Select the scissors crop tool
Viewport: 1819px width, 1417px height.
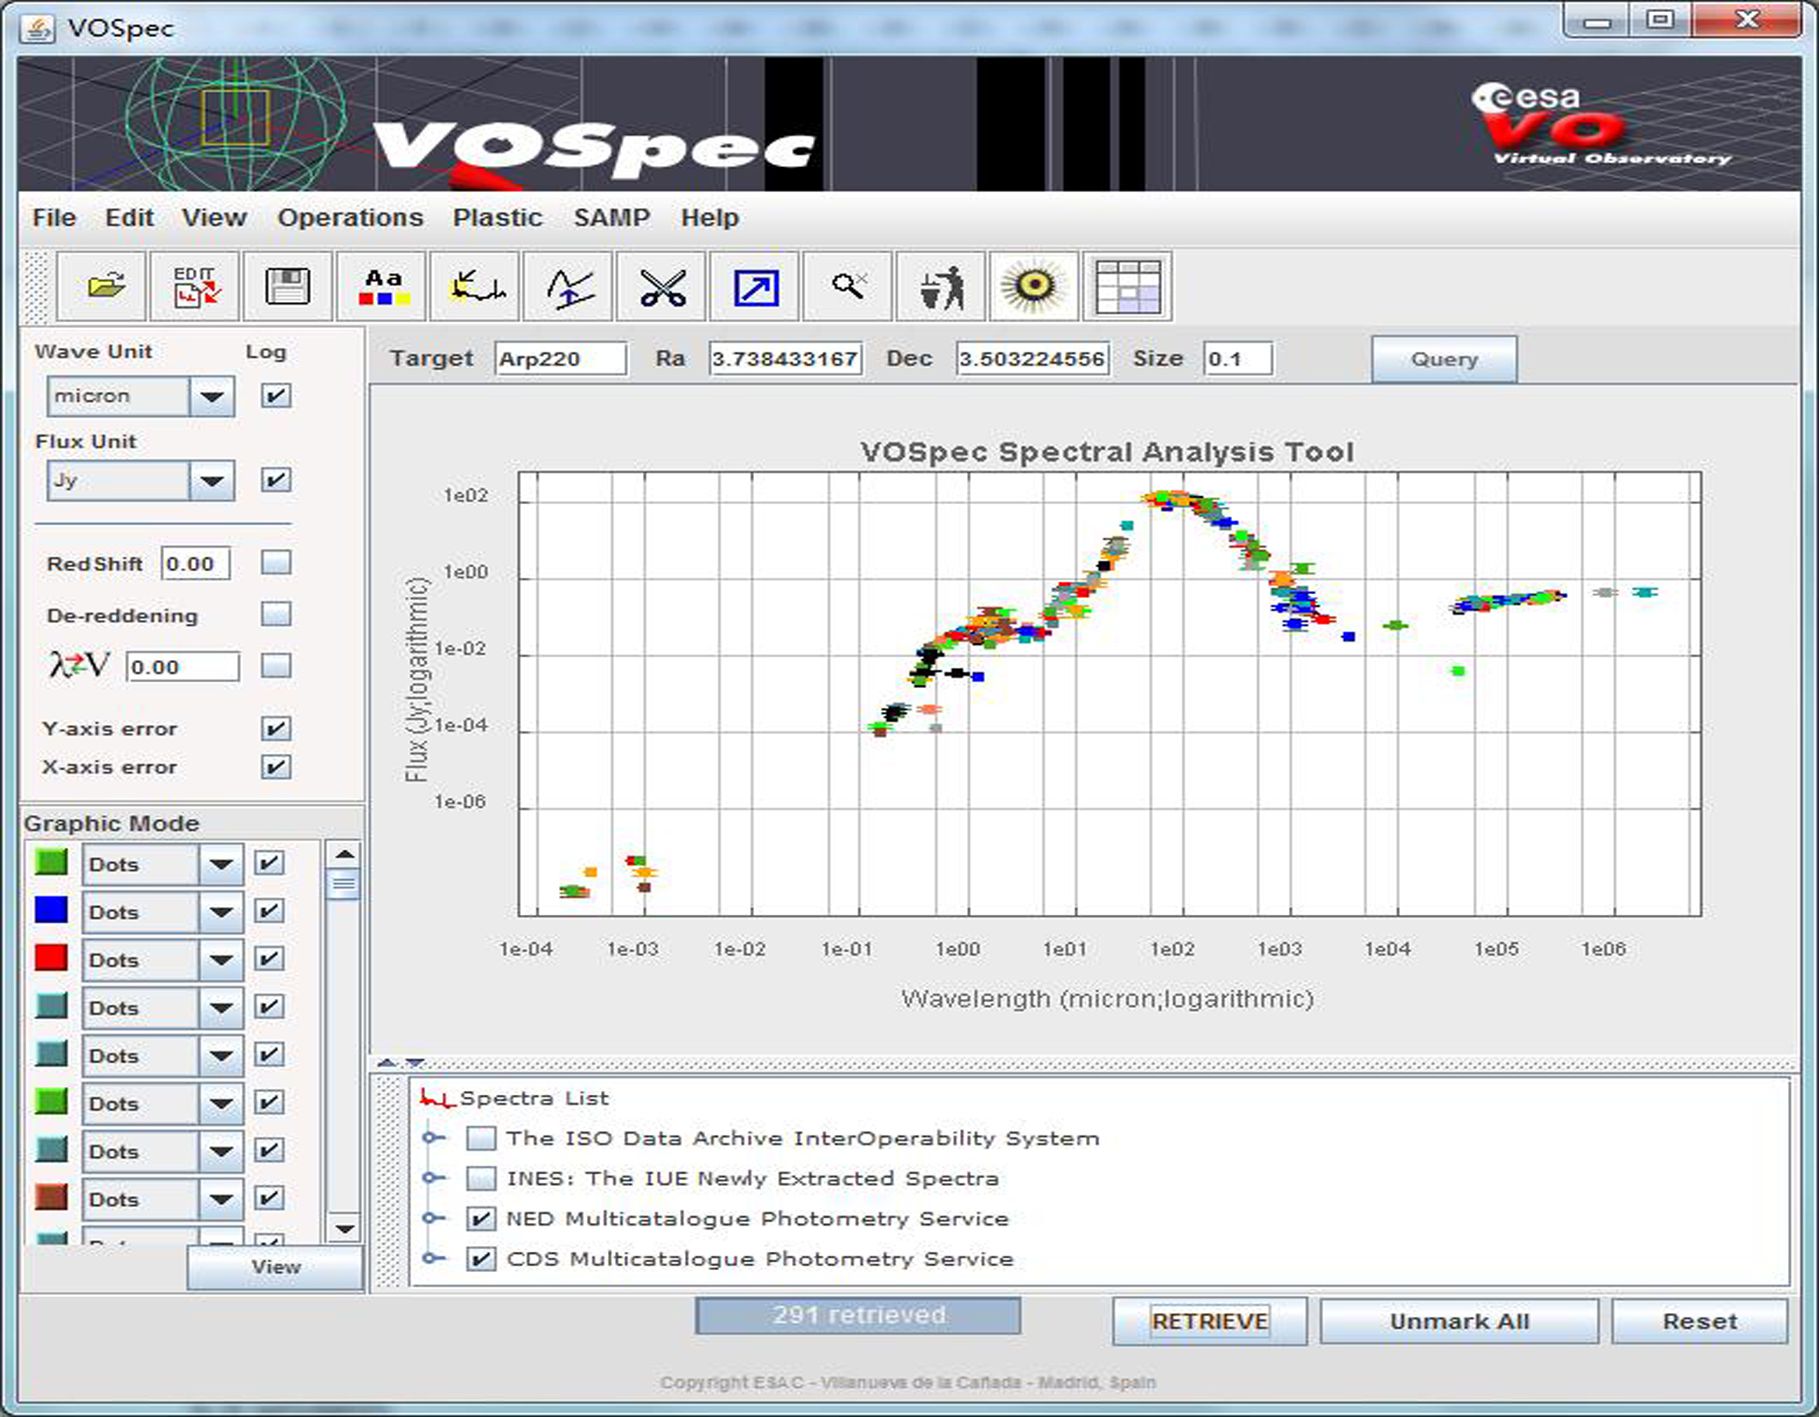pos(662,287)
